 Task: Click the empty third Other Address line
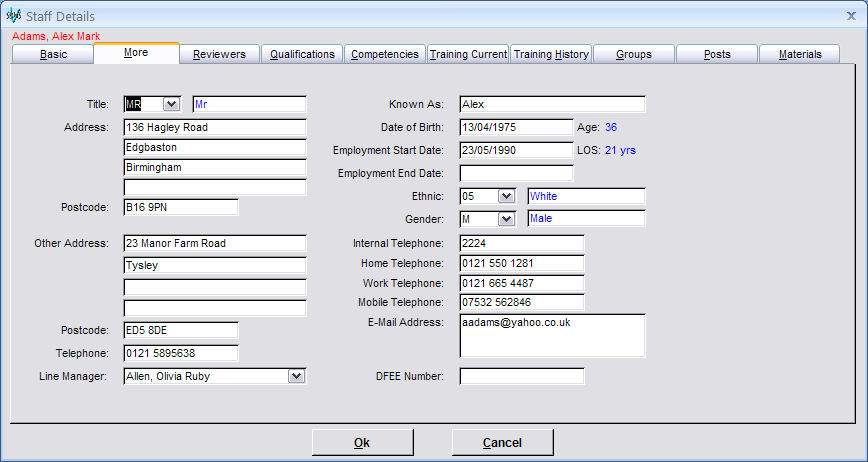(x=215, y=287)
